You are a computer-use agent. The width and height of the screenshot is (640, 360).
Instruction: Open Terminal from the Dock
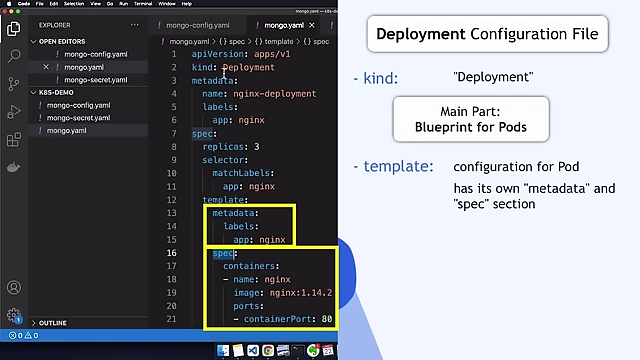tap(298, 350)
